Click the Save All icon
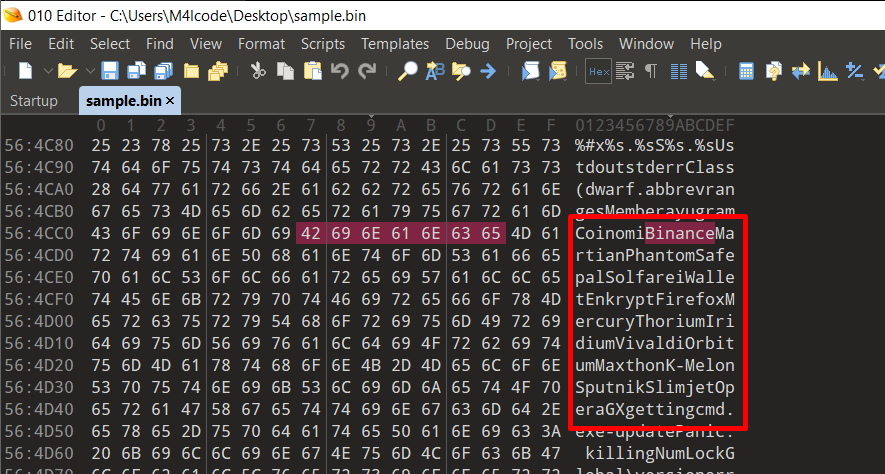This screenshot has height=474, width=885. coord(136,71)
